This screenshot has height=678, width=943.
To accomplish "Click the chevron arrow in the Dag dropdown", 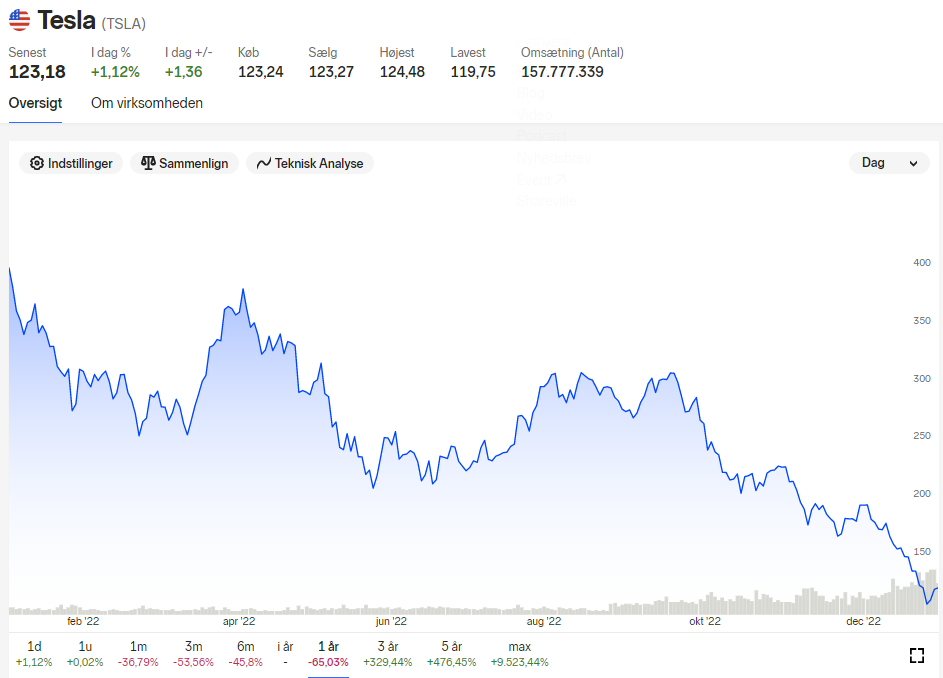I will point(914,164).
